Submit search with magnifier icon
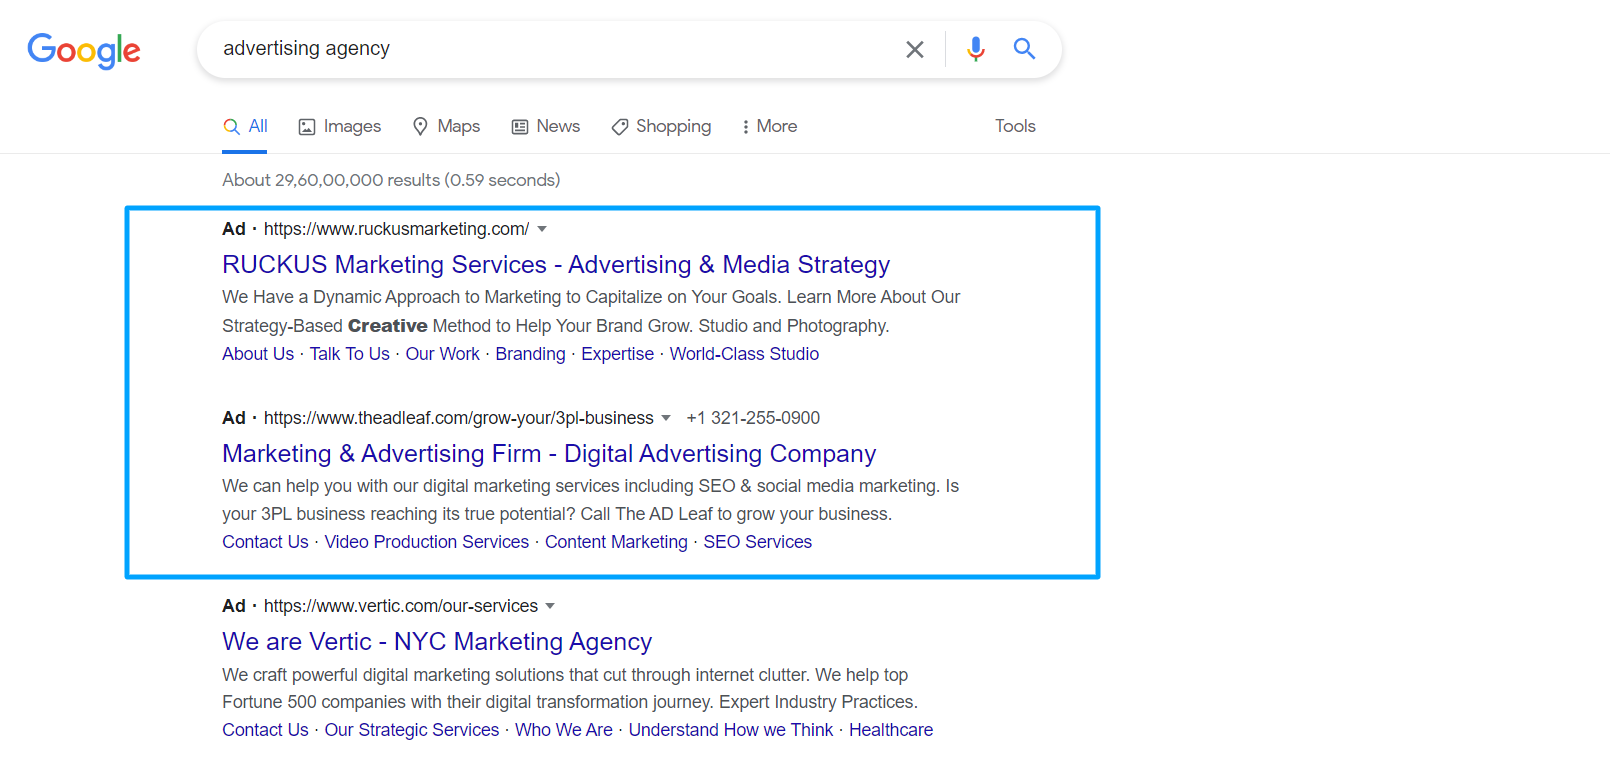Viewport: 1610px width, 772px height. 1024,48
